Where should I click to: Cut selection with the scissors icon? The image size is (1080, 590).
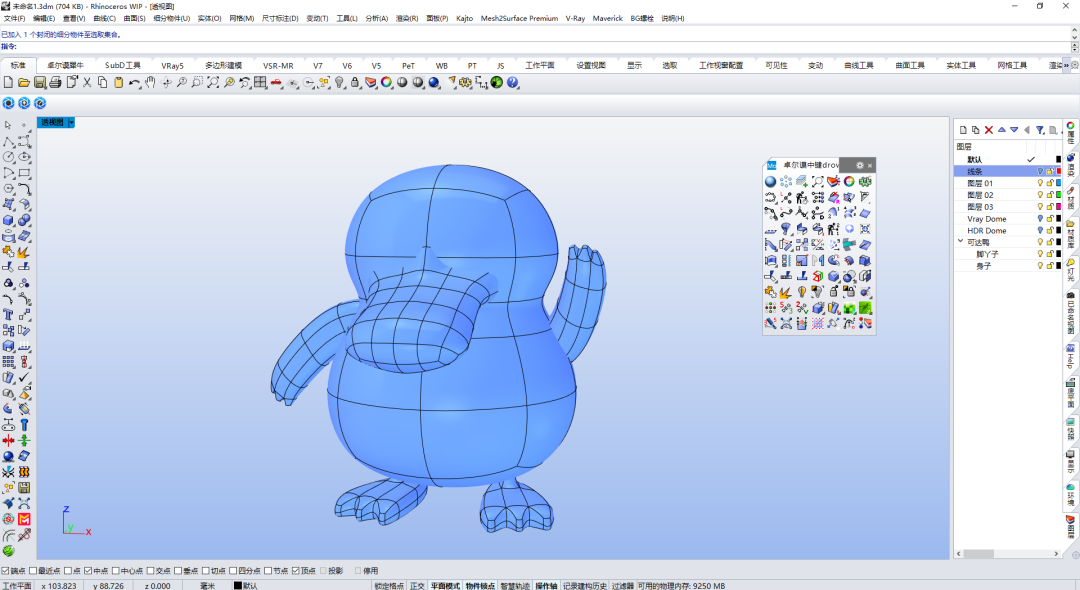[87, 83]
